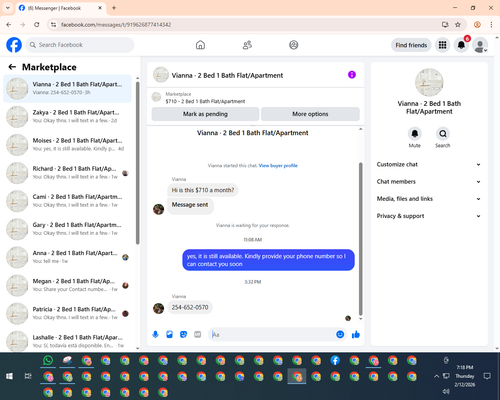
Task: Open a new browser tab
Action: click(114, 8)
